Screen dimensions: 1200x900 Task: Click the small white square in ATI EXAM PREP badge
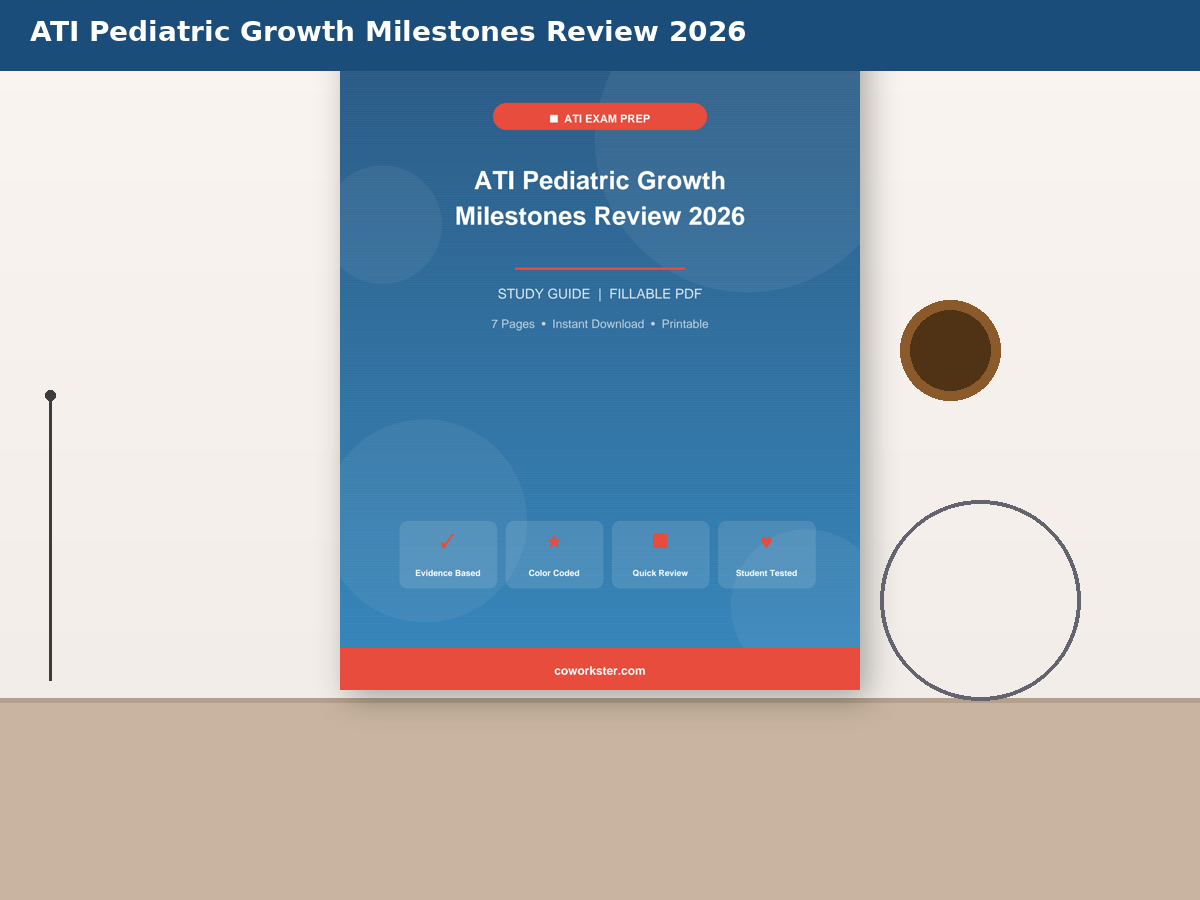[x=554, y=119]
